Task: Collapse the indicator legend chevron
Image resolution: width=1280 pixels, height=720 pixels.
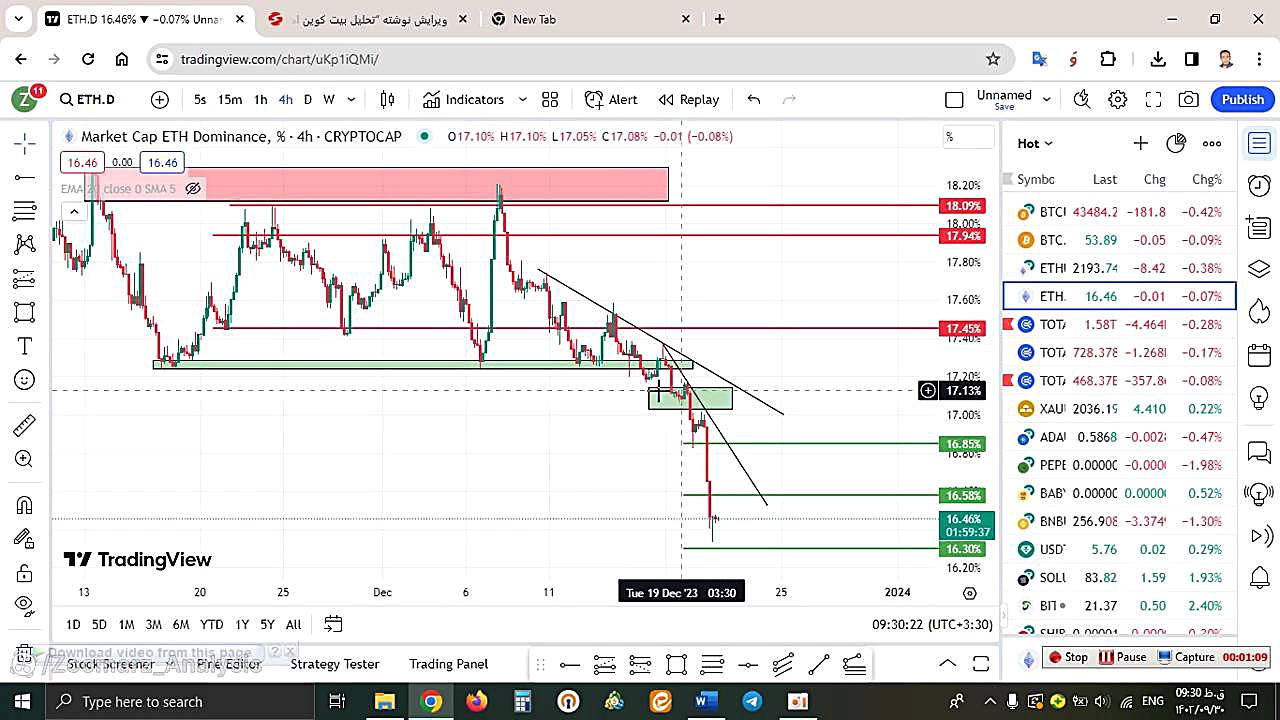Action: (74, 211)
